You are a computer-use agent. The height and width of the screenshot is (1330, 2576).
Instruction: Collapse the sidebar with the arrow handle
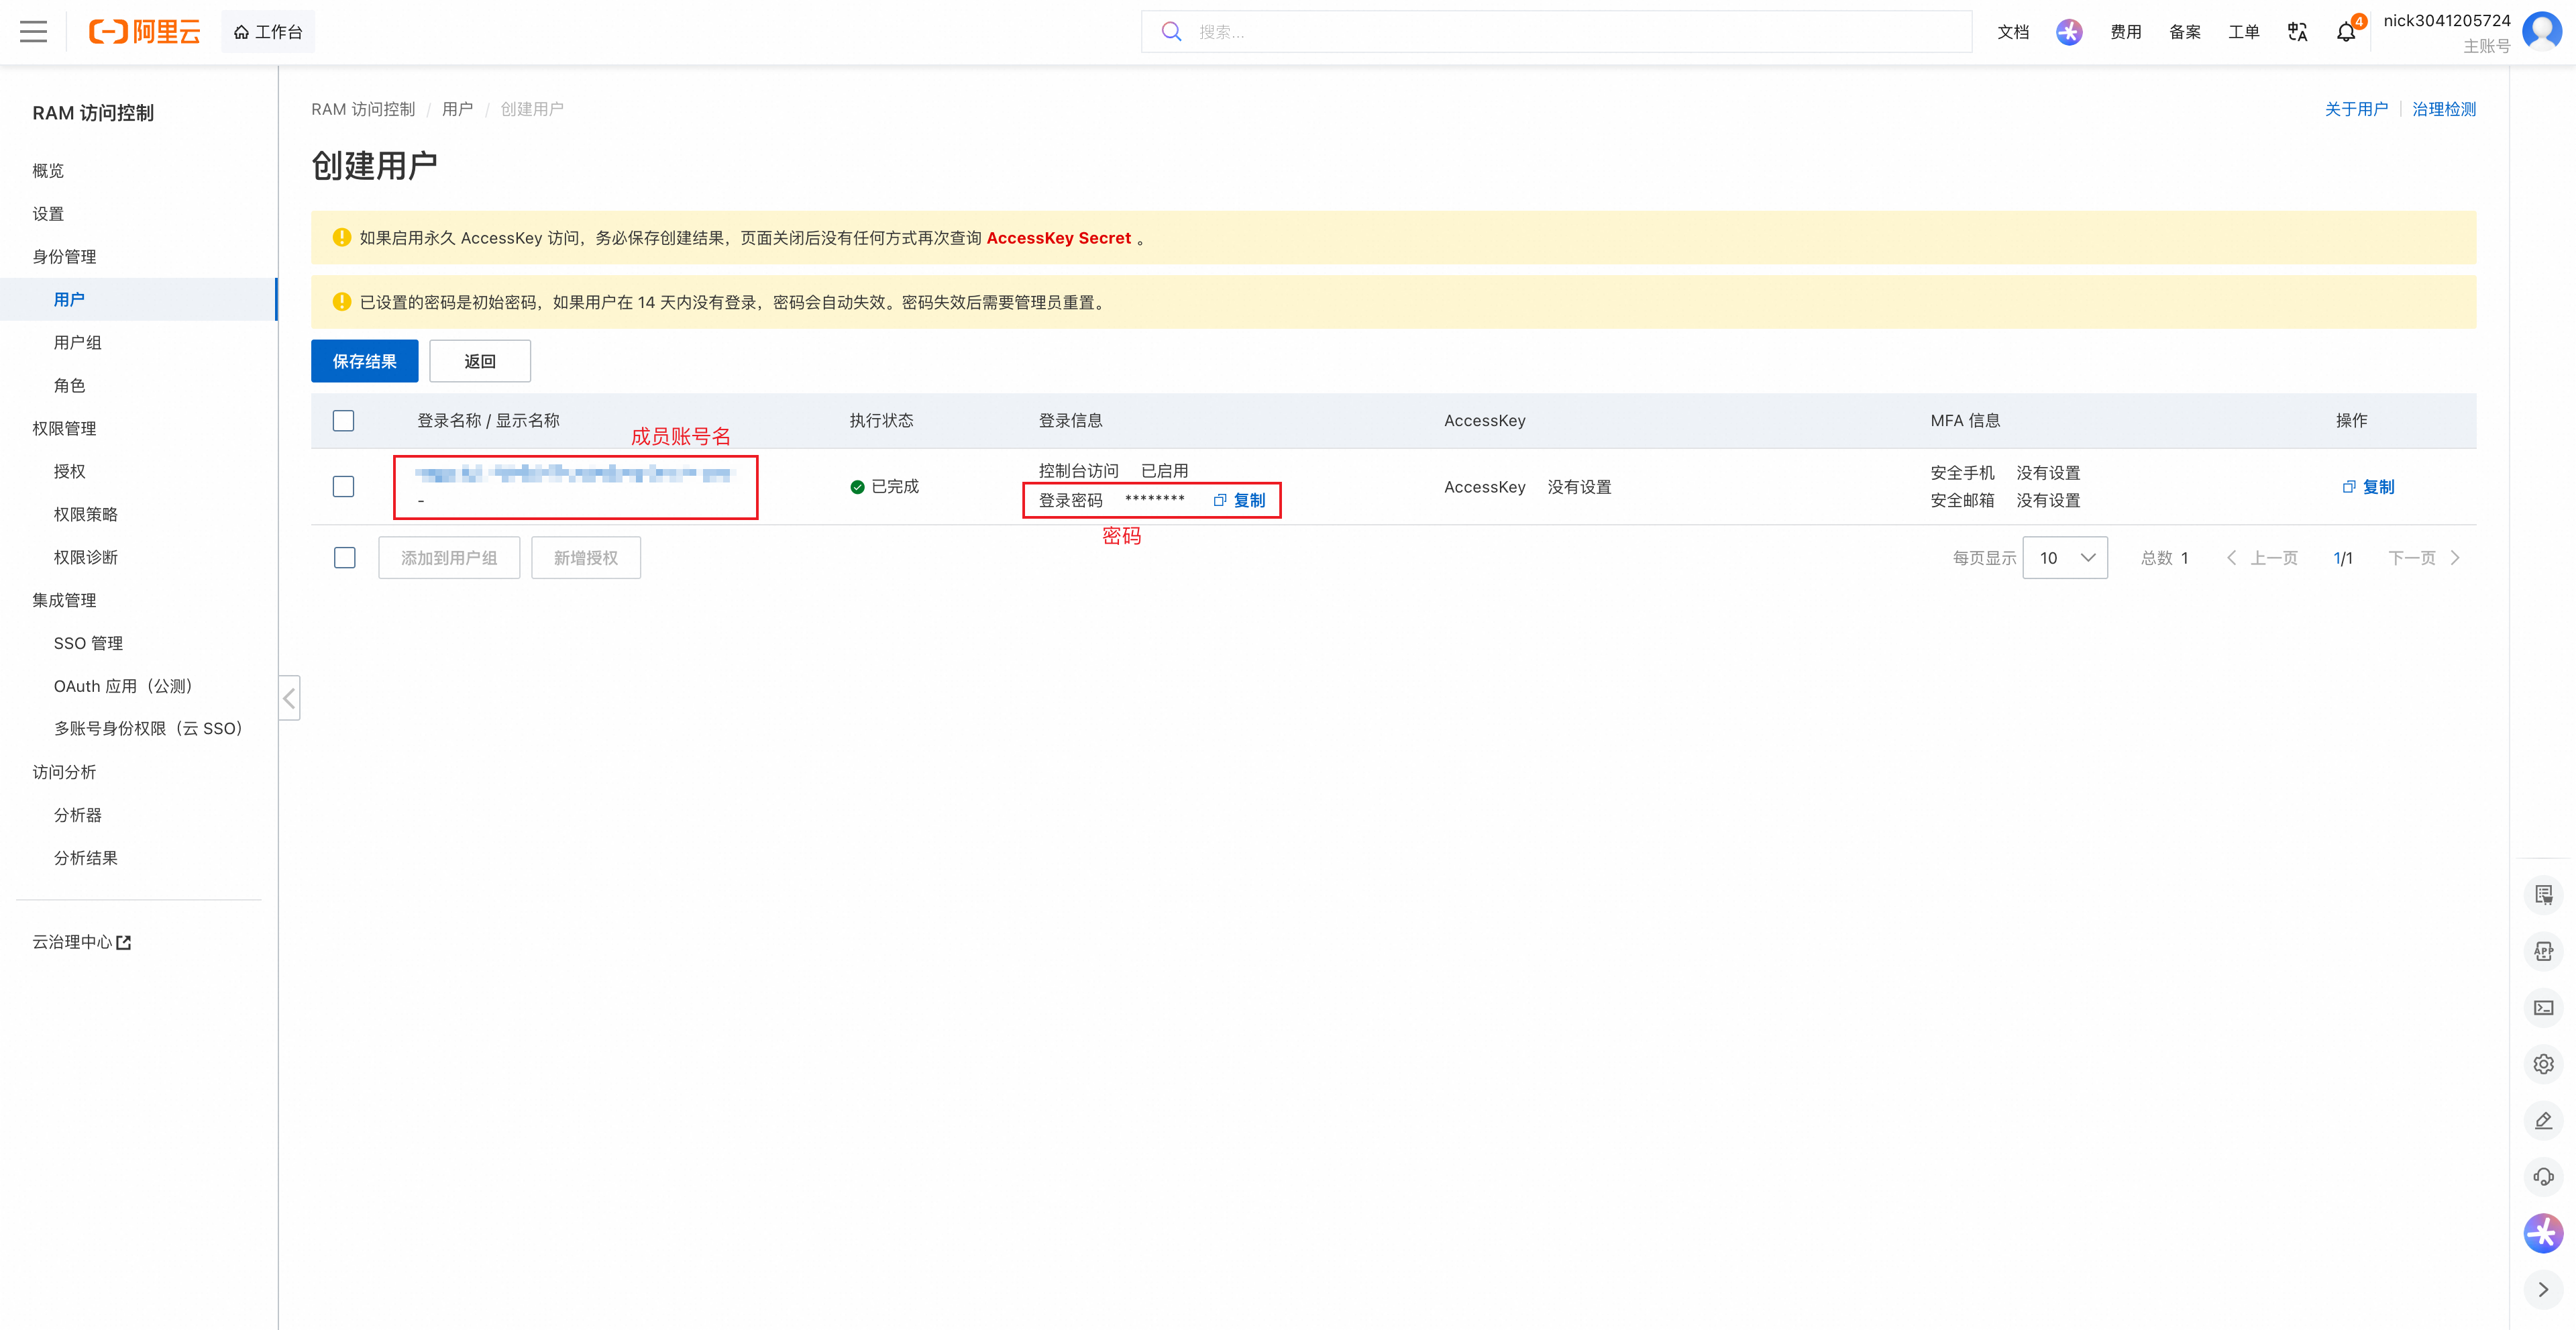289,698
